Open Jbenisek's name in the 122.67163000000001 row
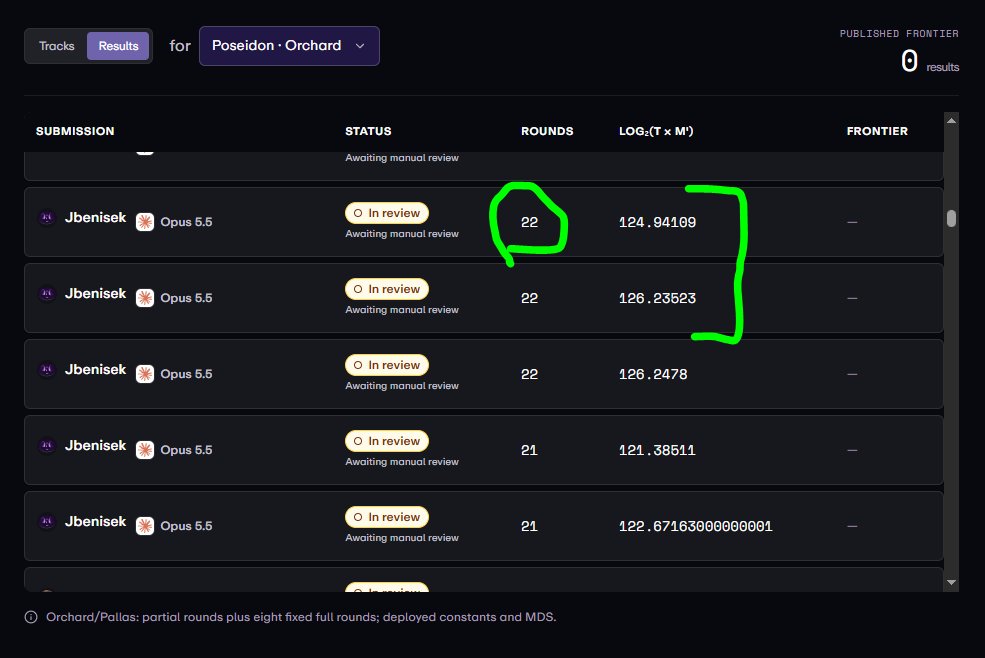 pos(95,522)
